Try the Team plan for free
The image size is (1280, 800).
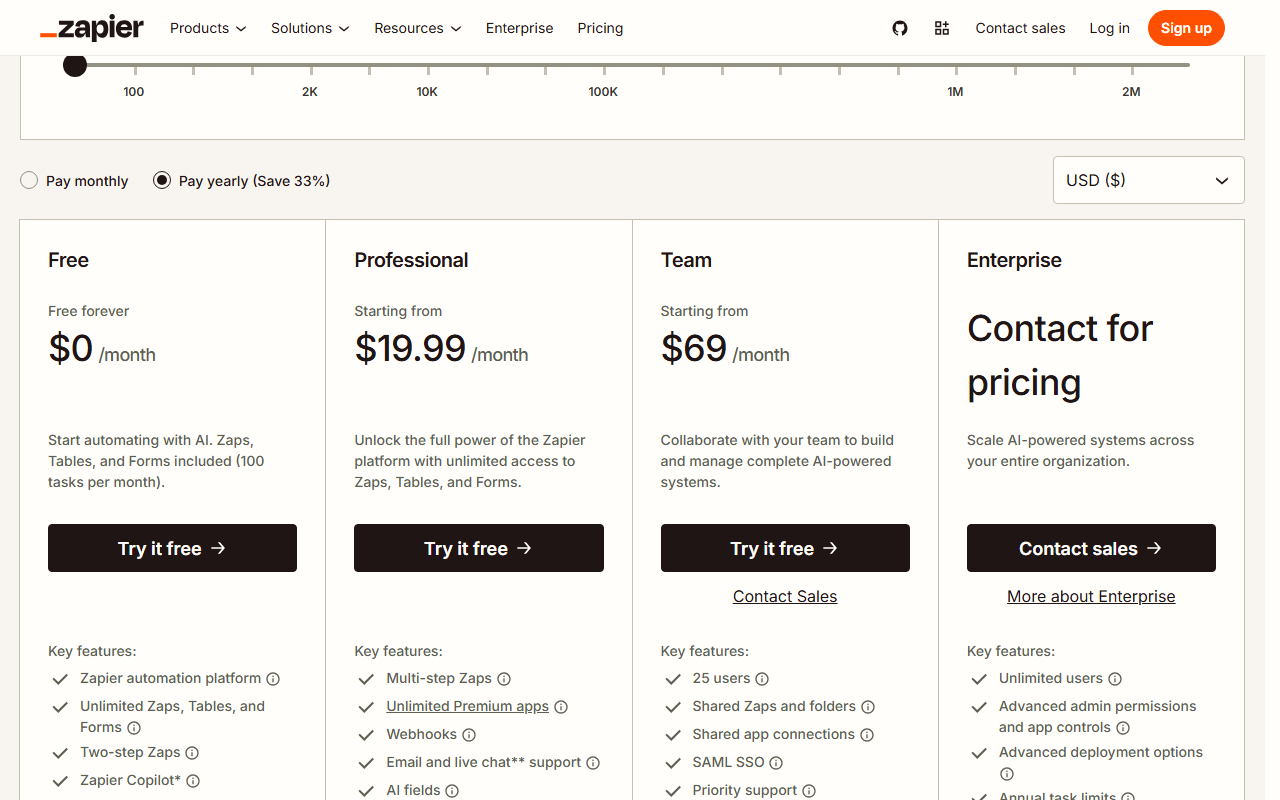pos(785,548)
